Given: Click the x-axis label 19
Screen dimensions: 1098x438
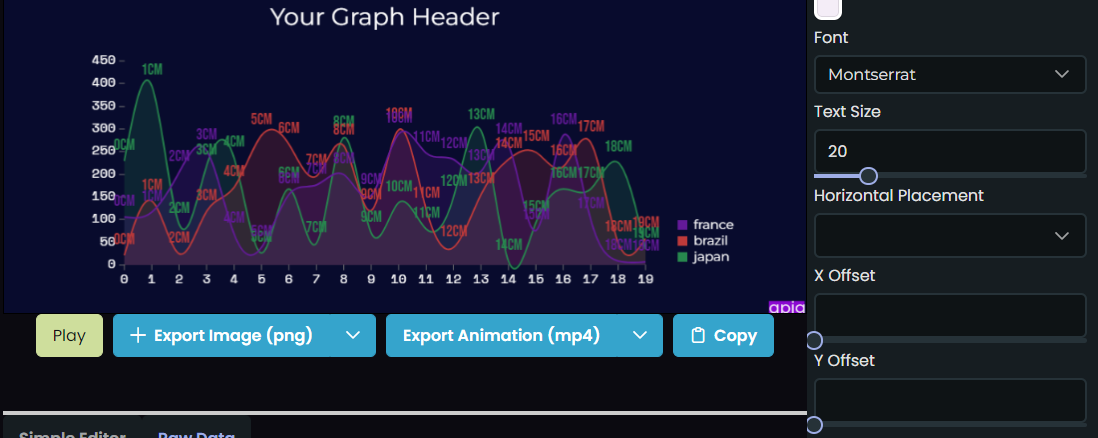Looking at the screenshot, I should tap(646, 279).
